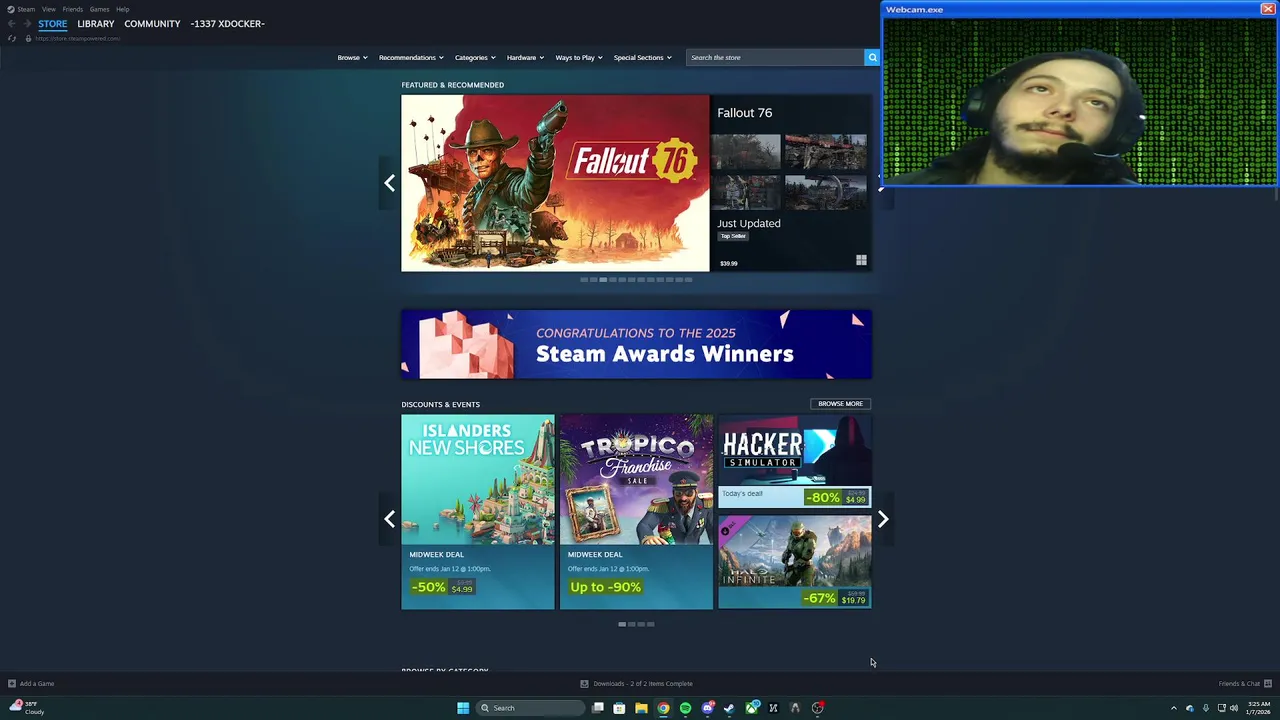
Task: Open the Friends menu
Action: coord(73,9)
